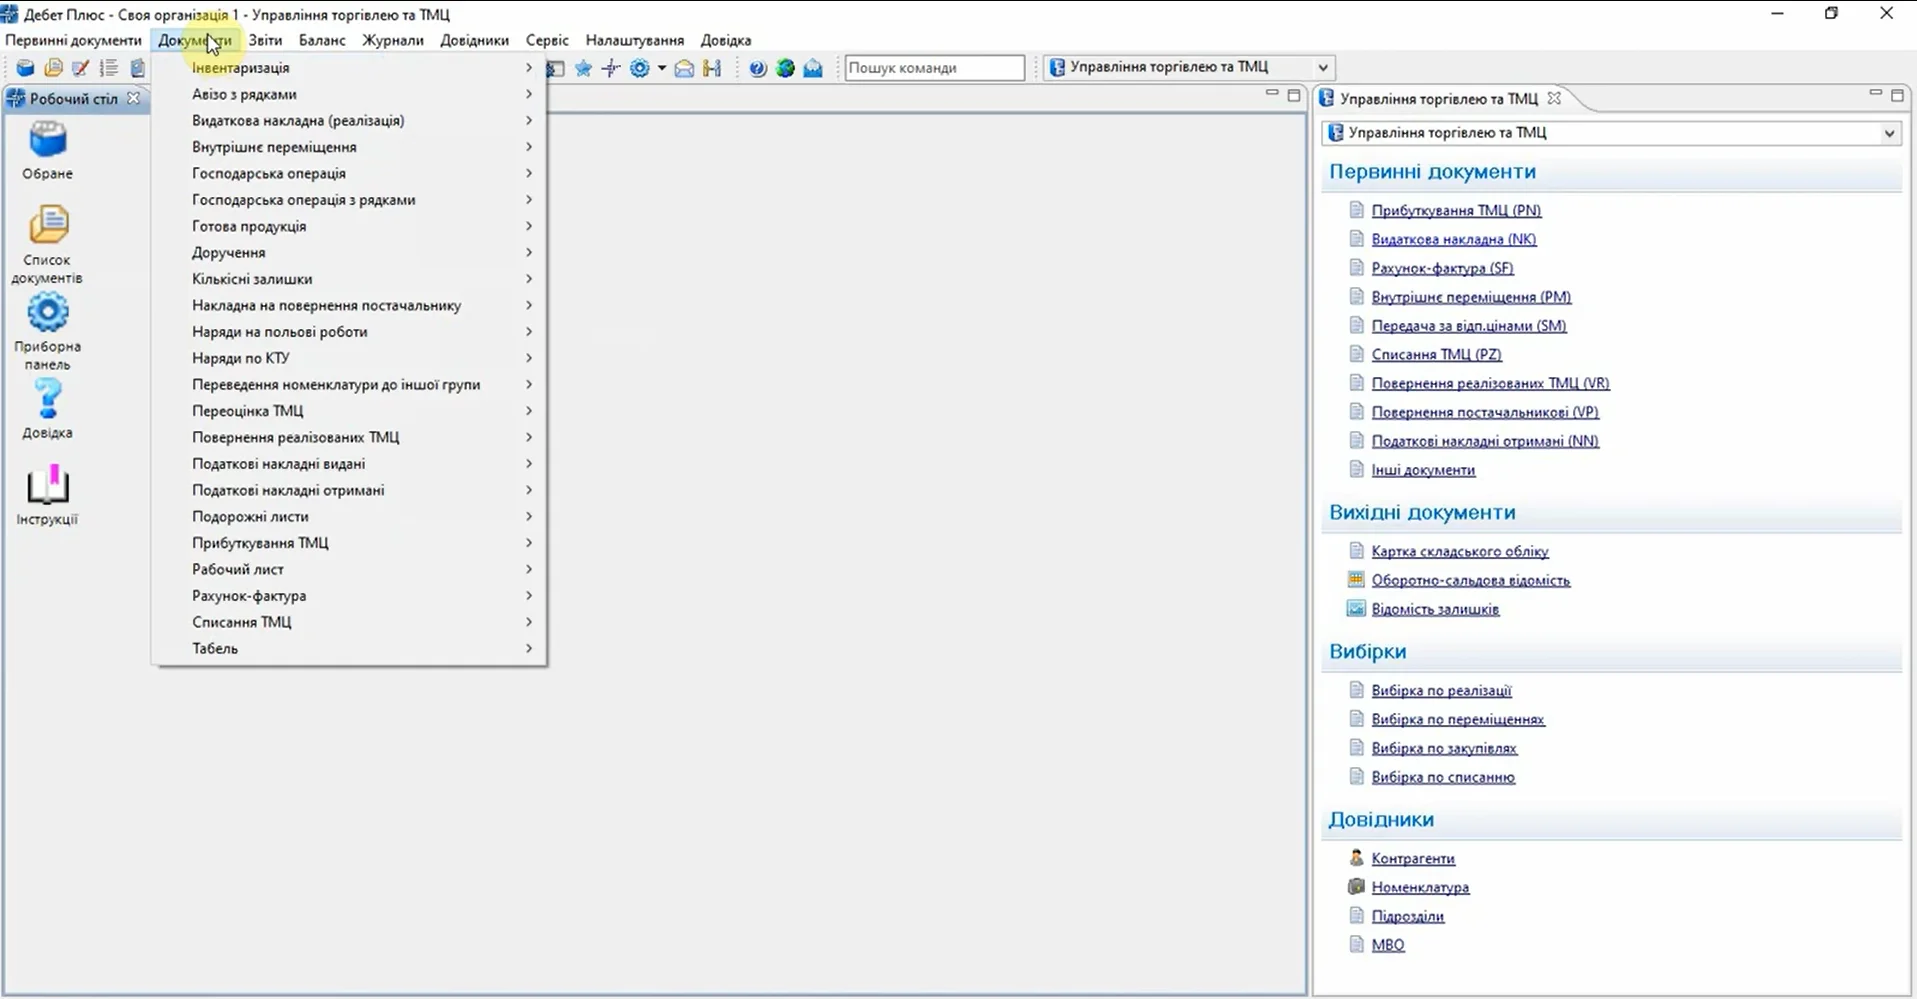Open the Рахунок-фактура submenu item
This screenshot has height=999, width=1917.
click(x=249, y=596)
